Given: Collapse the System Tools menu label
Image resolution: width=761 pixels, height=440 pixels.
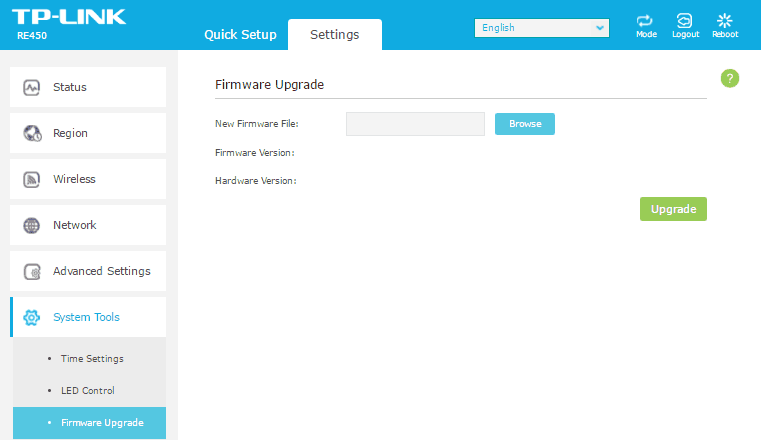Looking at the screenshot, I should click(x=86, y=317).
